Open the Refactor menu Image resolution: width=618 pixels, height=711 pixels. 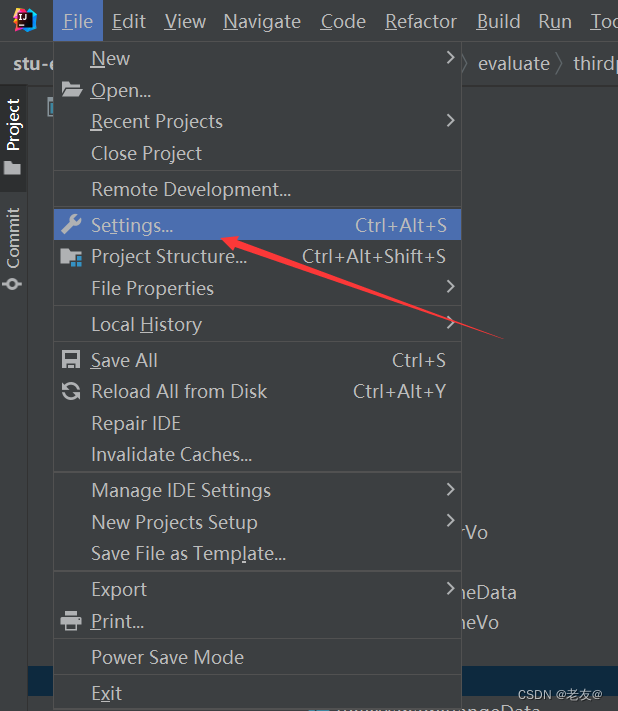click(x=420, y=21)
